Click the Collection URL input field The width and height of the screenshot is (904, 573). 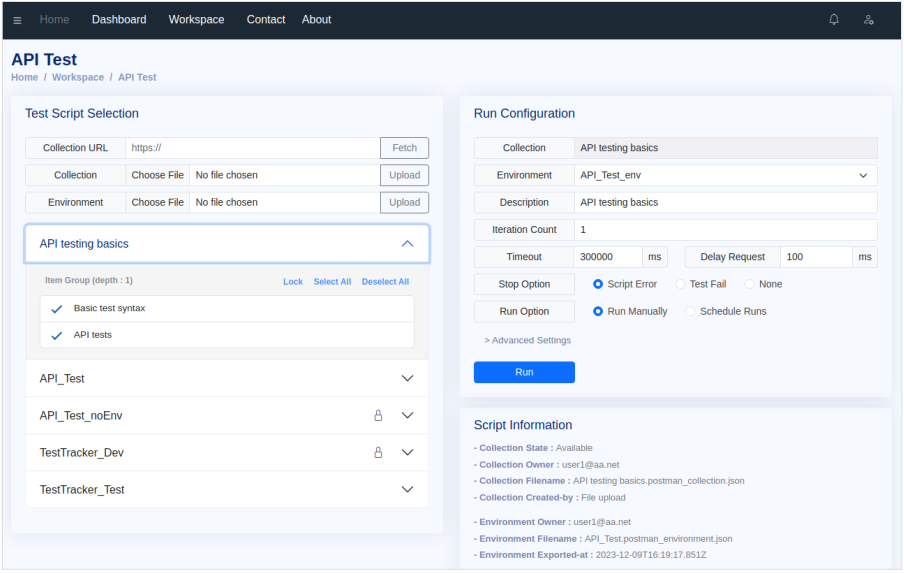[x=252, y=148]
